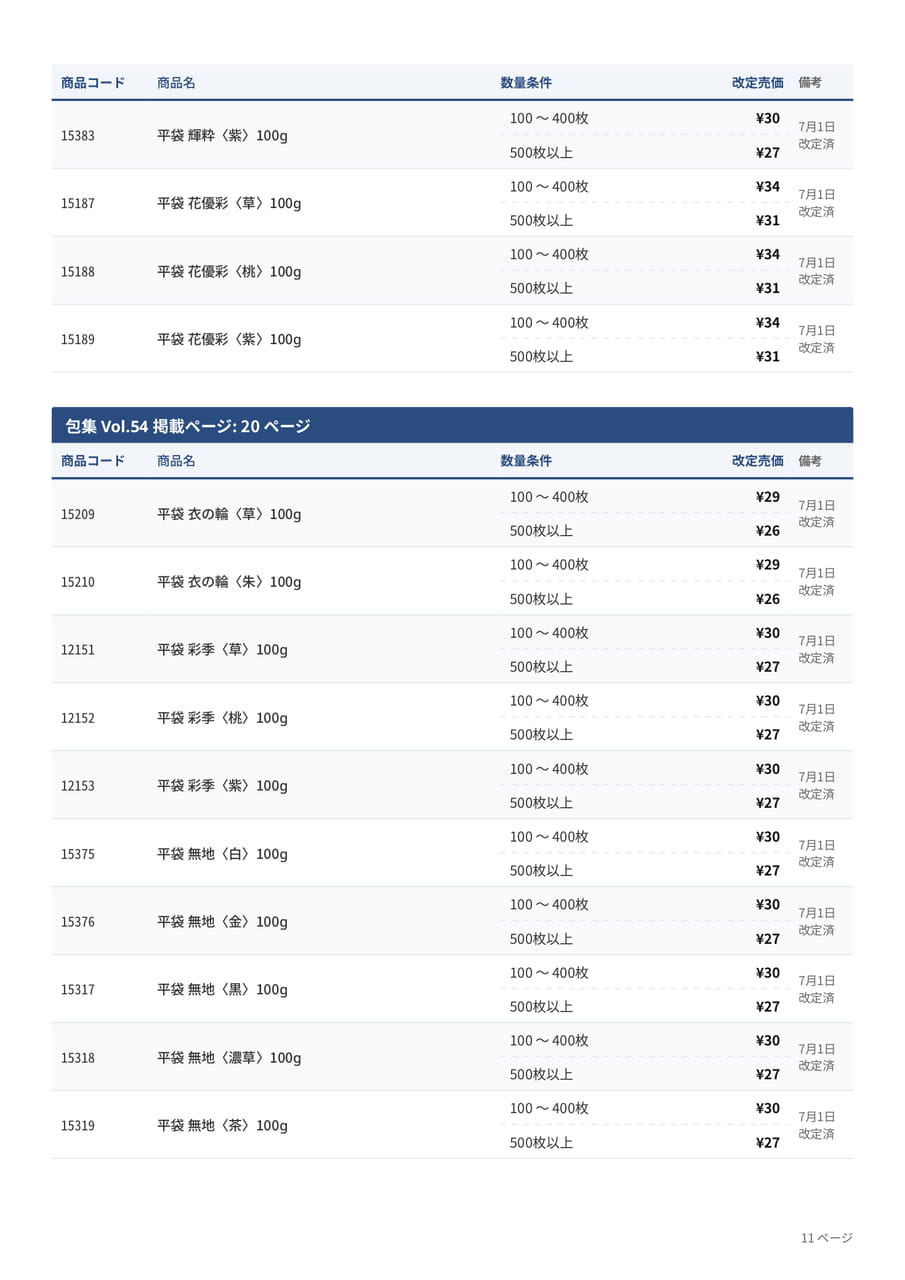Click the 包集 Vol.54 掲載ページ section header
905x1280 pixels.
coord(452,426)
